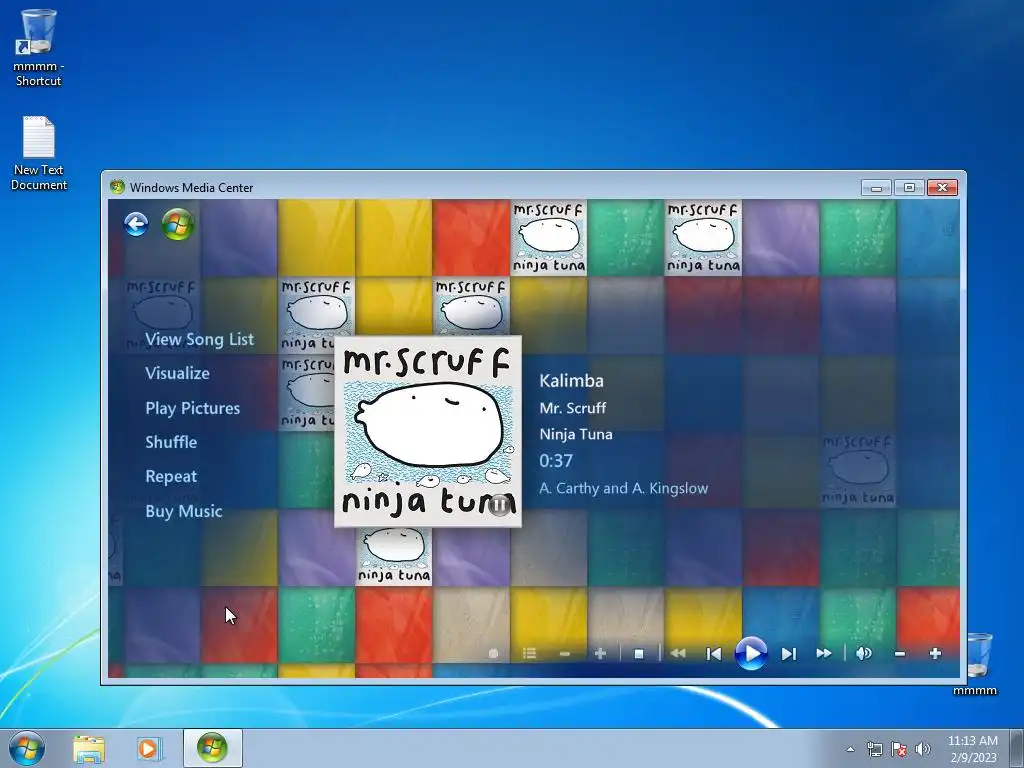Mute audio with the speaker icon
The image size is (1024, 768).
click(x=863, y=653)
